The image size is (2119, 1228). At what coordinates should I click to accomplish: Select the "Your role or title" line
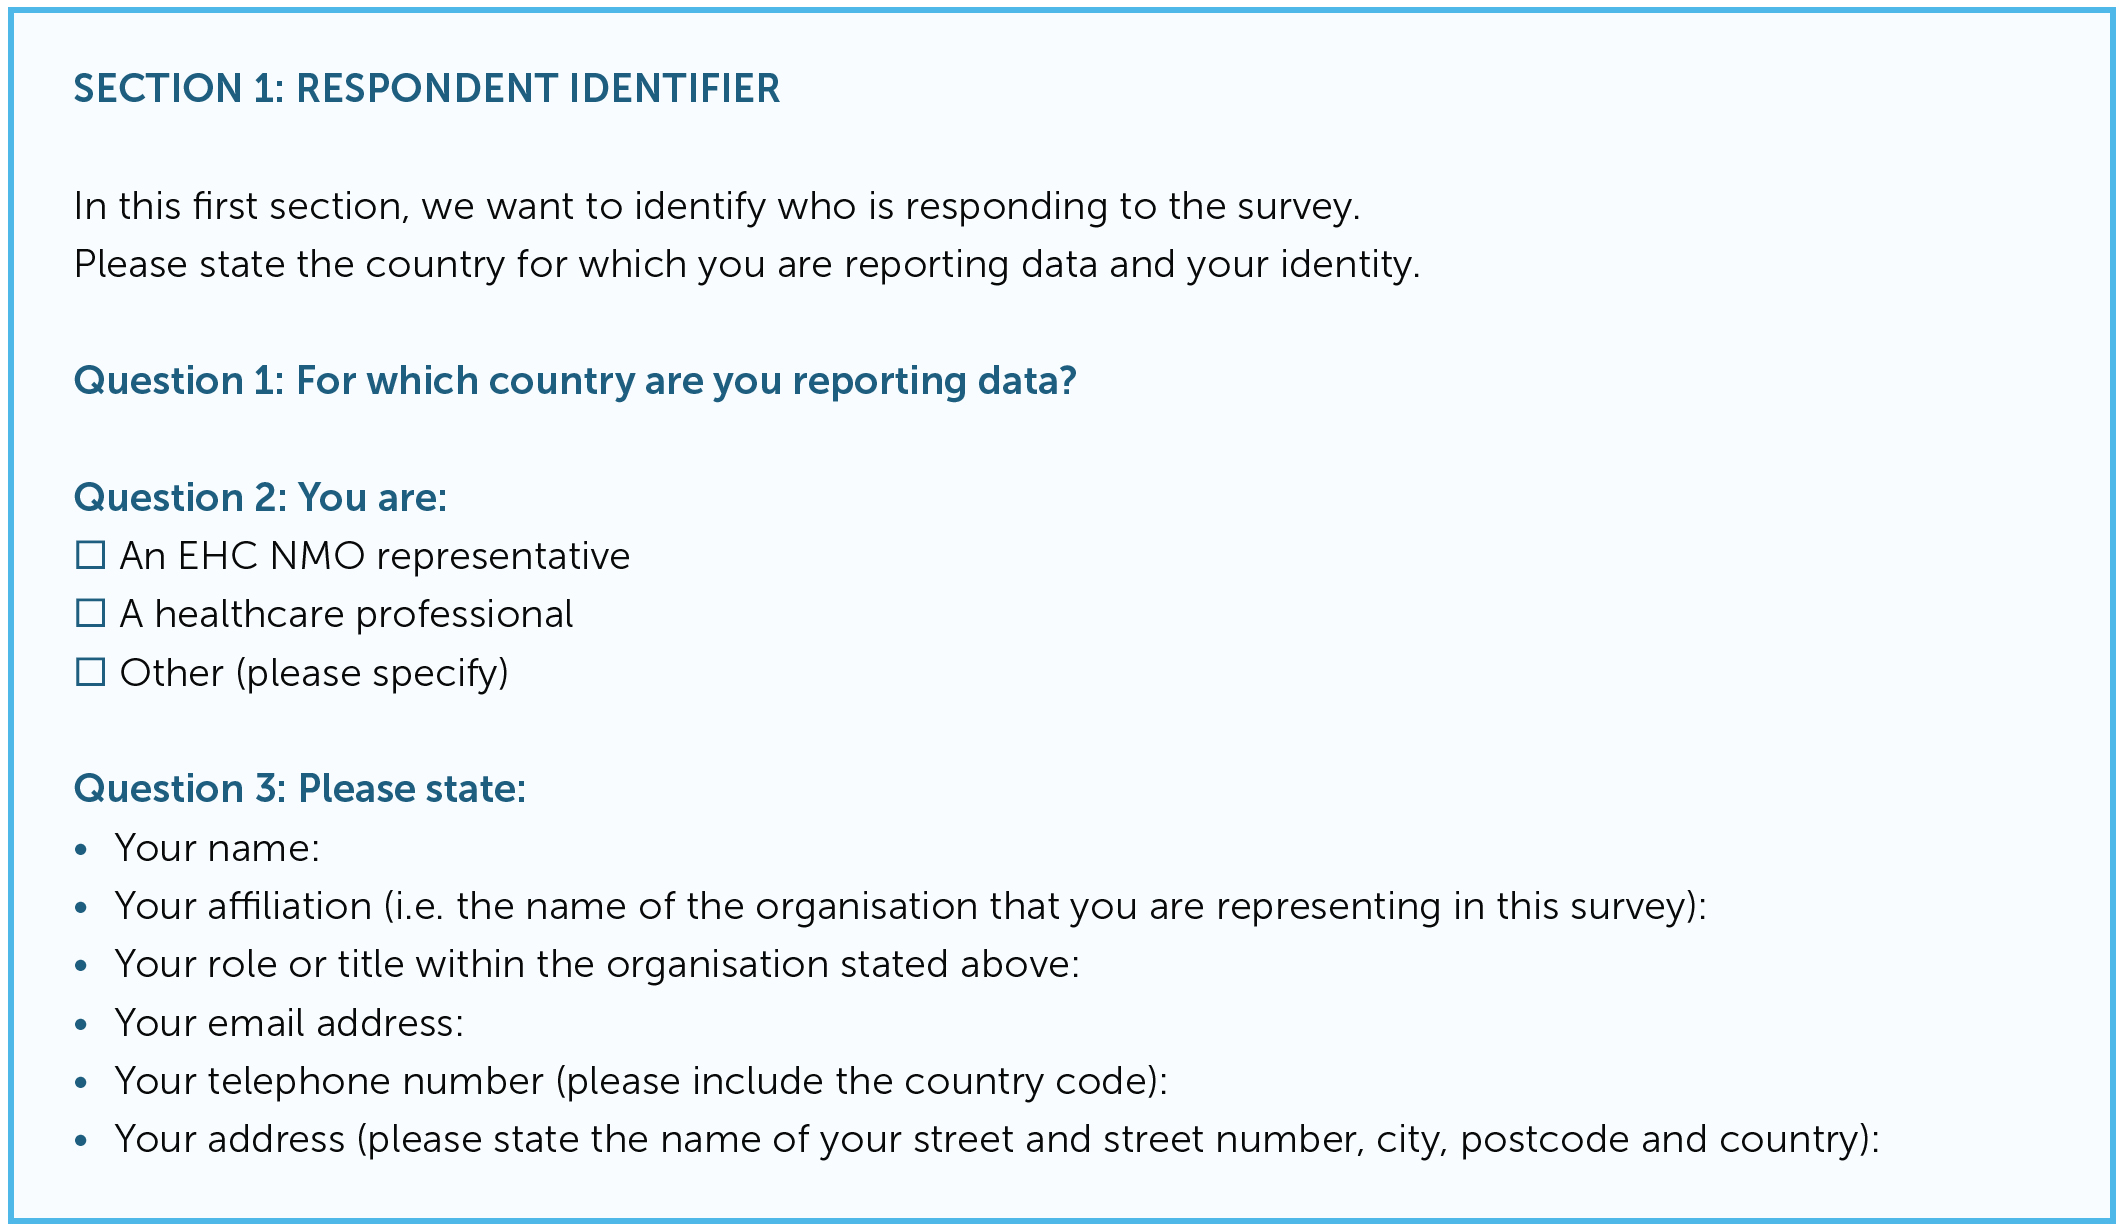coord(597,964)
